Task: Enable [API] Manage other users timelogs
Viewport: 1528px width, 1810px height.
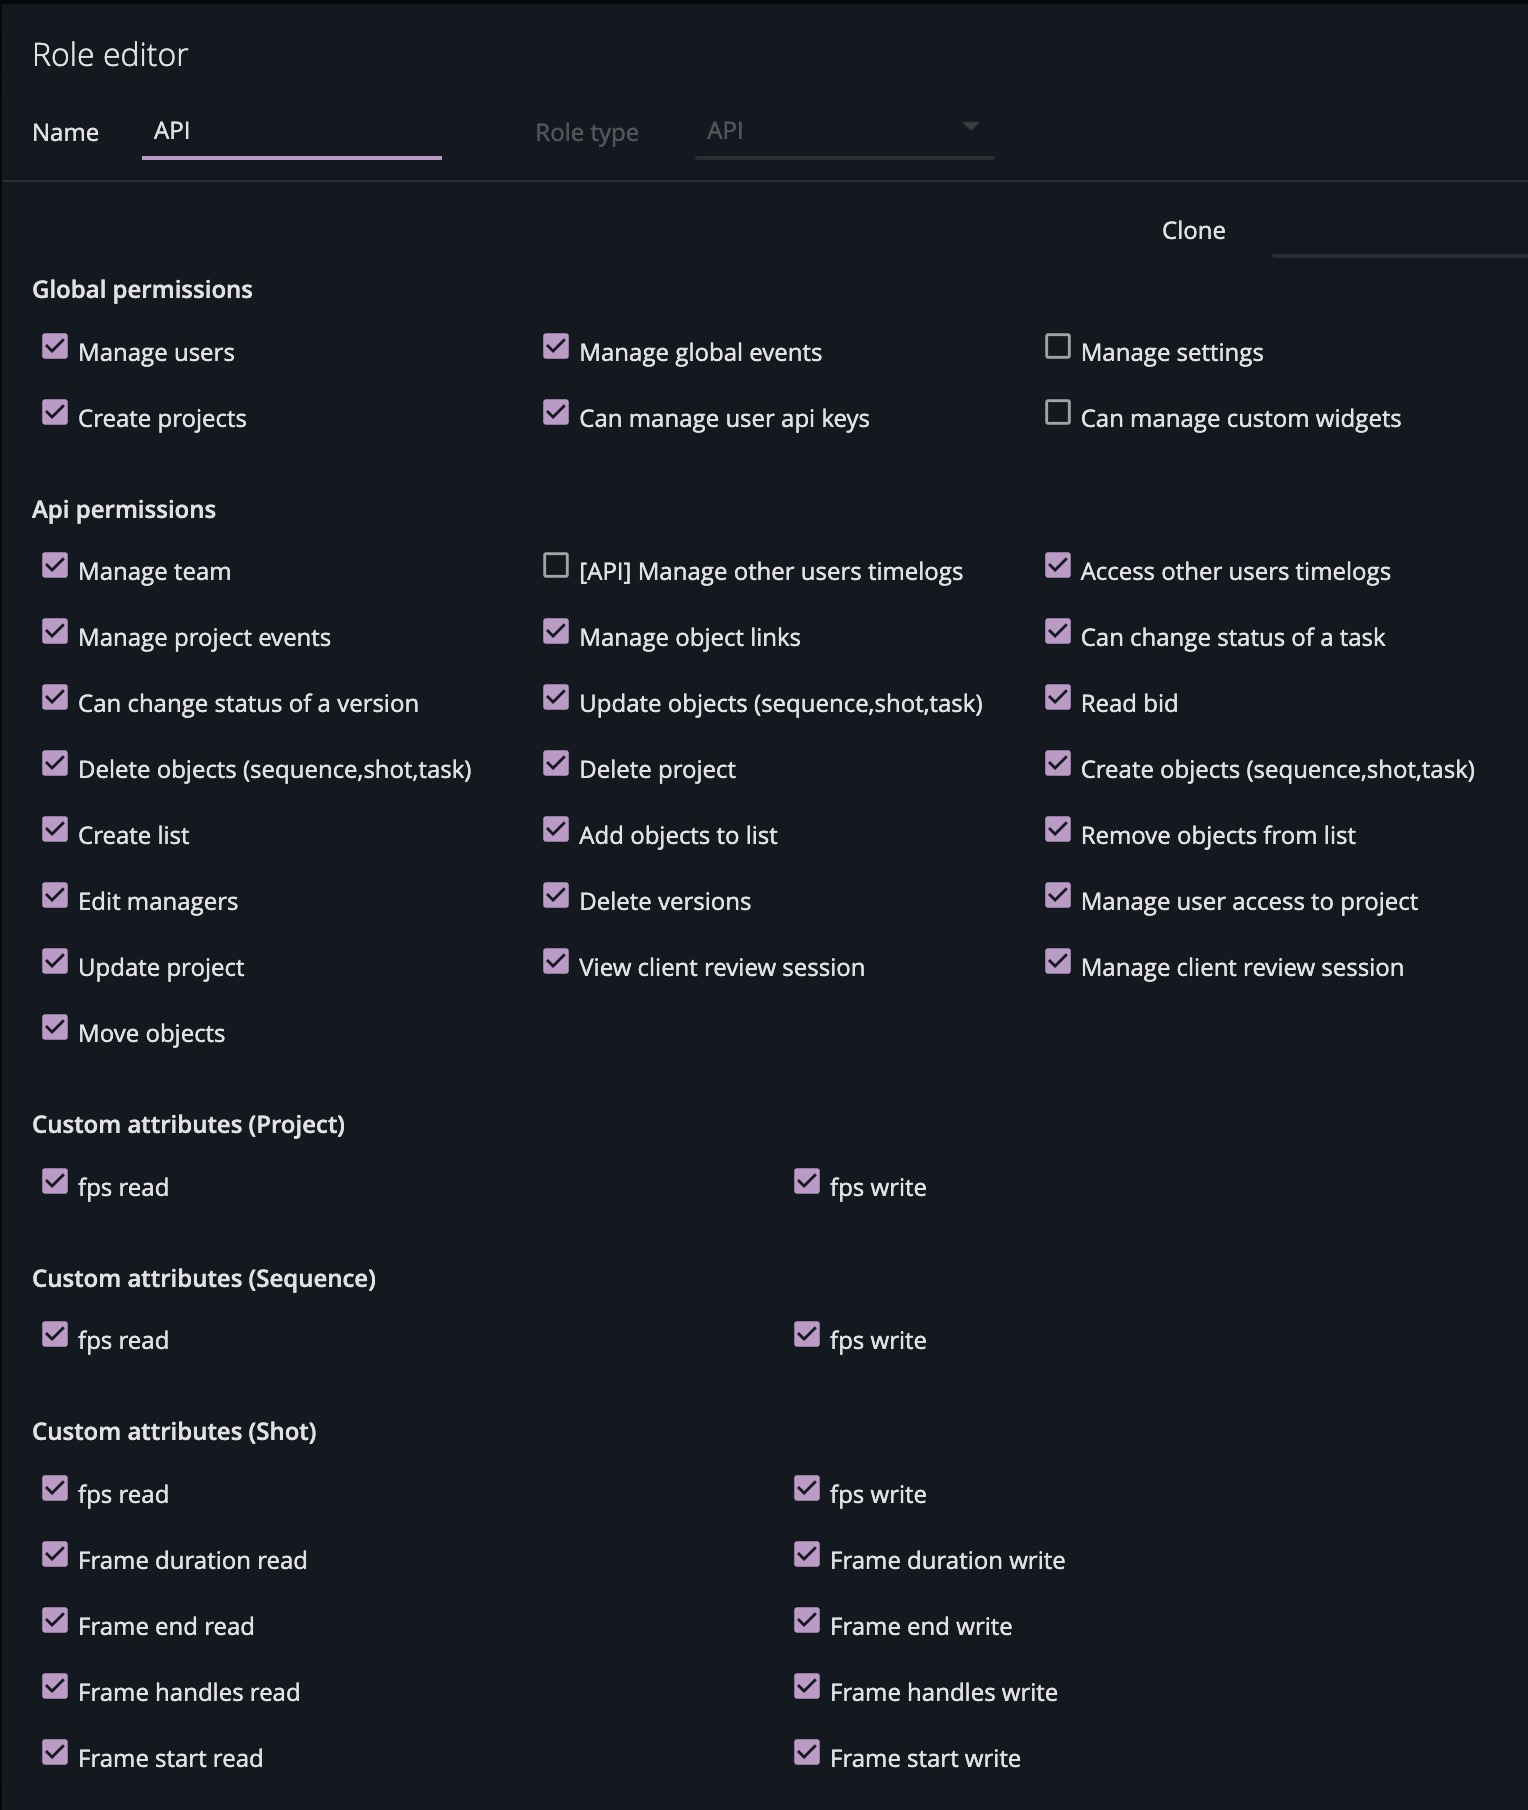Action: [x=556, y=566]
